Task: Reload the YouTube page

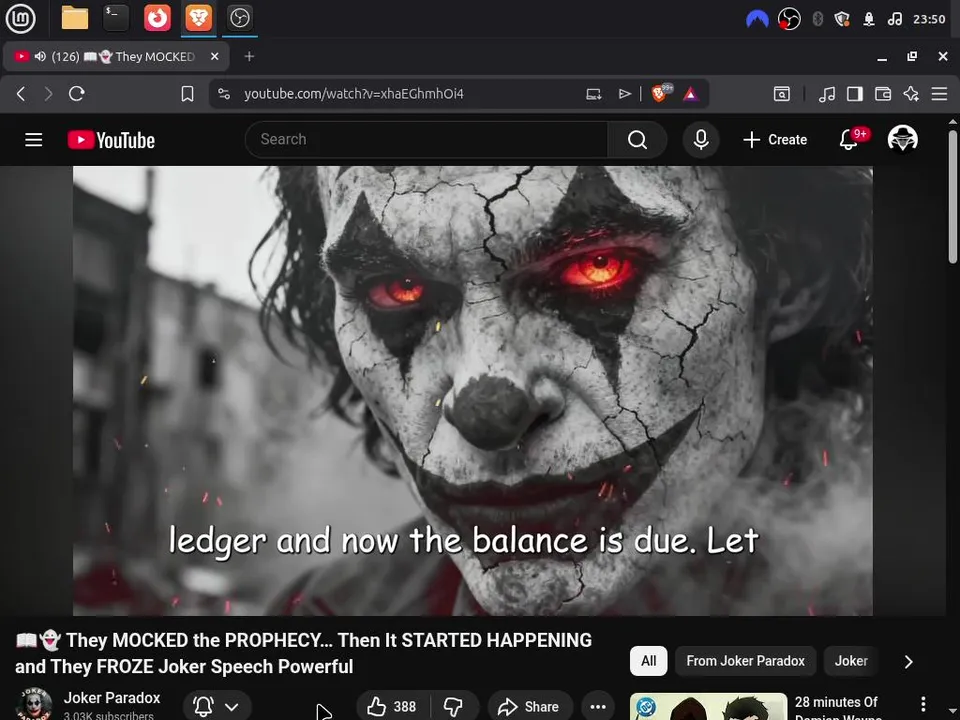Action: pos(77,94)
